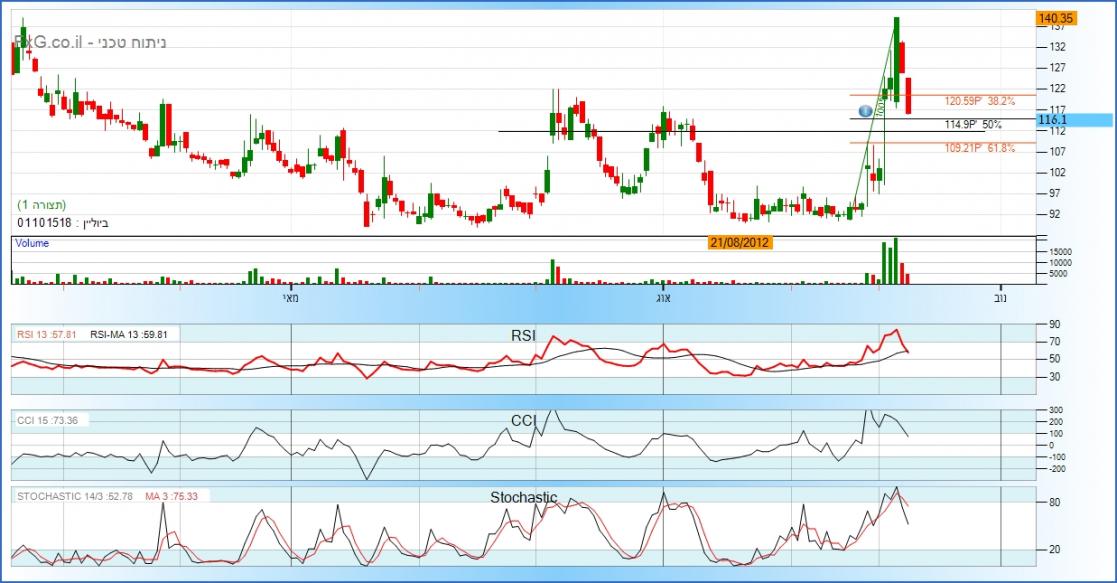This screenshot has height=583, width=1117.
Task: Click the אוג month axis label
Action: [x=662, y=297]
